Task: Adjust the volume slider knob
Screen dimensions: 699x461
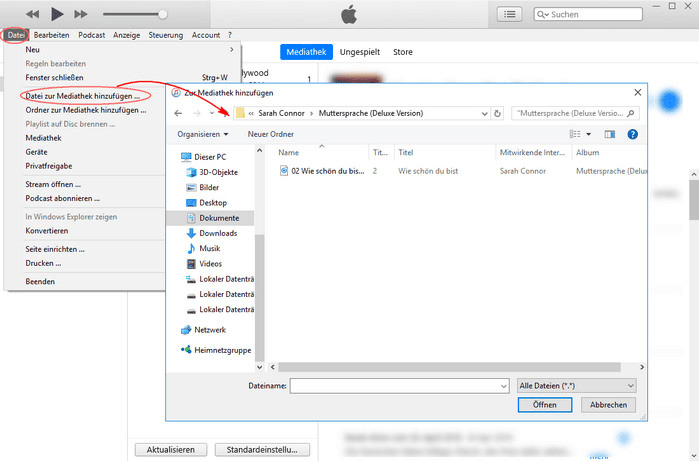Action: click(163, 14)
